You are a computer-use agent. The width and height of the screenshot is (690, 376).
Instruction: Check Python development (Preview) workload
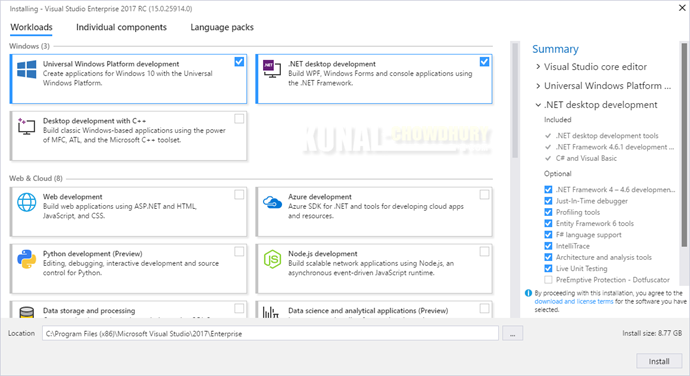coord(239,251)
